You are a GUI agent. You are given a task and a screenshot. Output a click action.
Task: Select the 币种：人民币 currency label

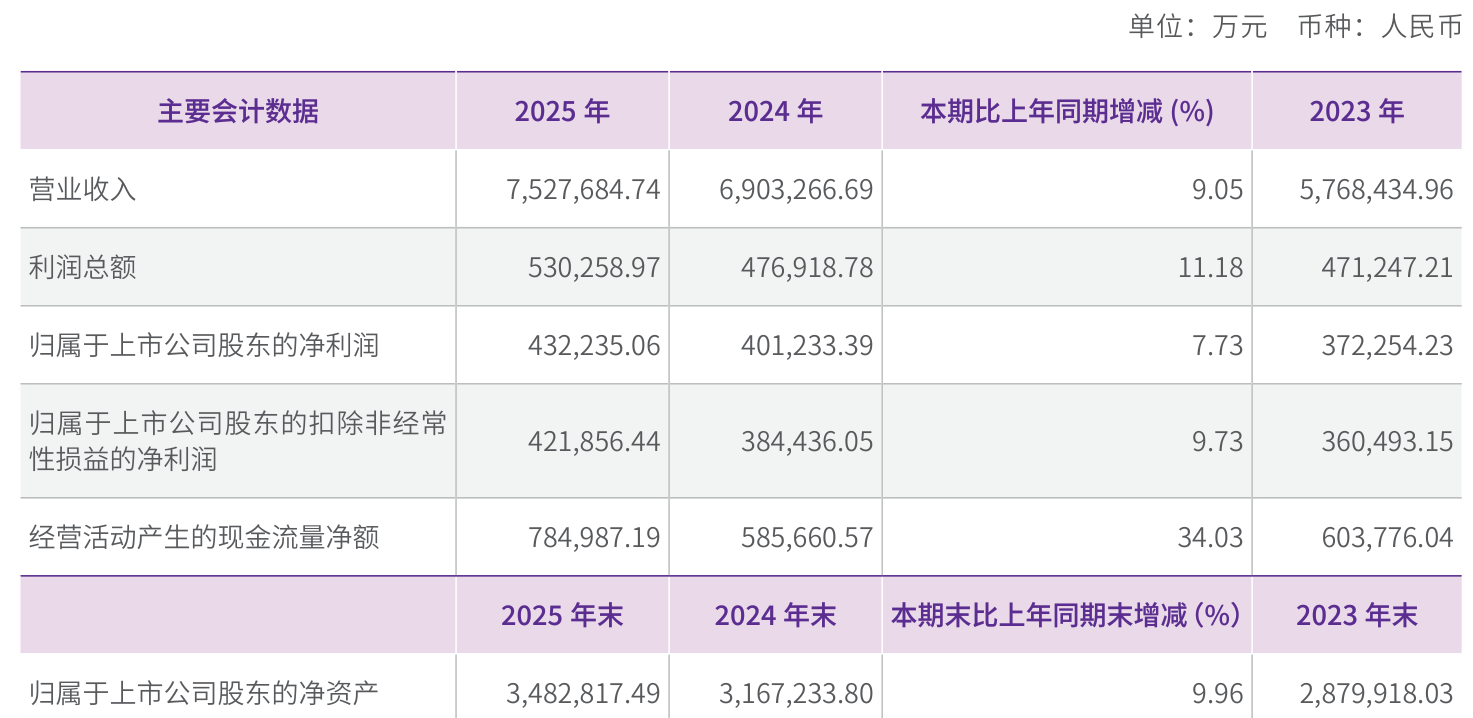coord(1380,27)
